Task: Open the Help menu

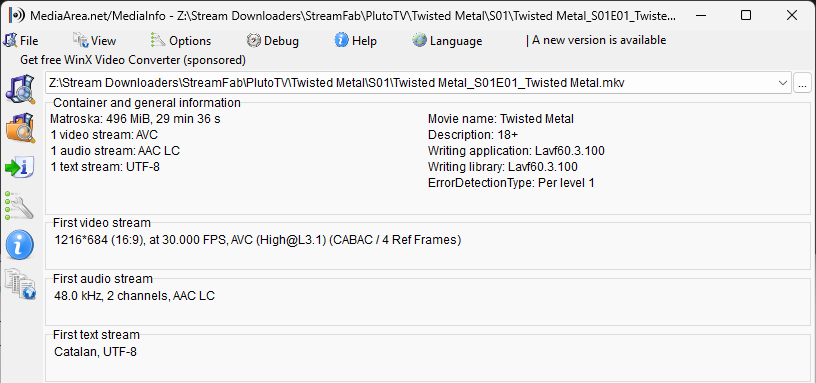Action: click(x=356, y=41)
